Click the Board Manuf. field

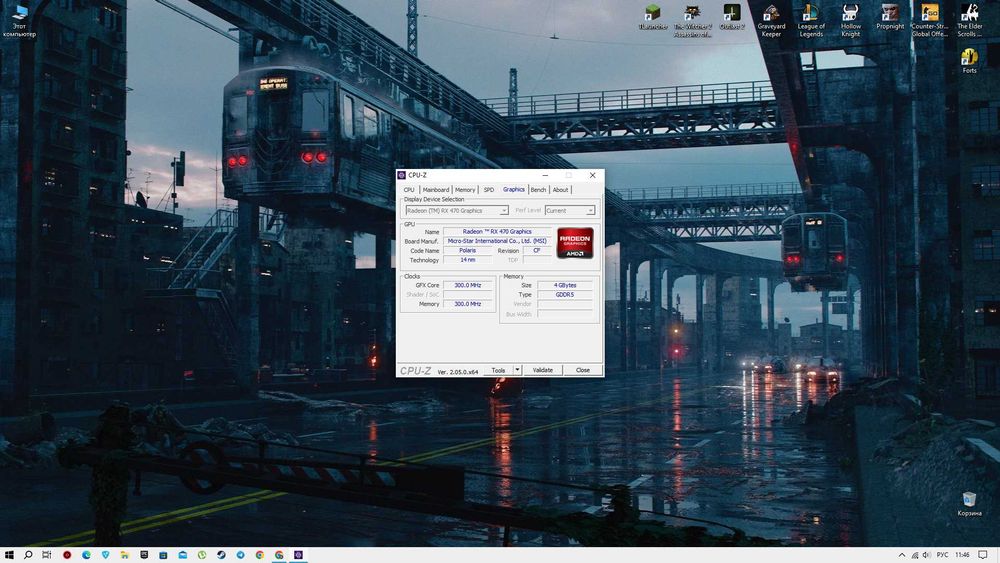point(497,241)
